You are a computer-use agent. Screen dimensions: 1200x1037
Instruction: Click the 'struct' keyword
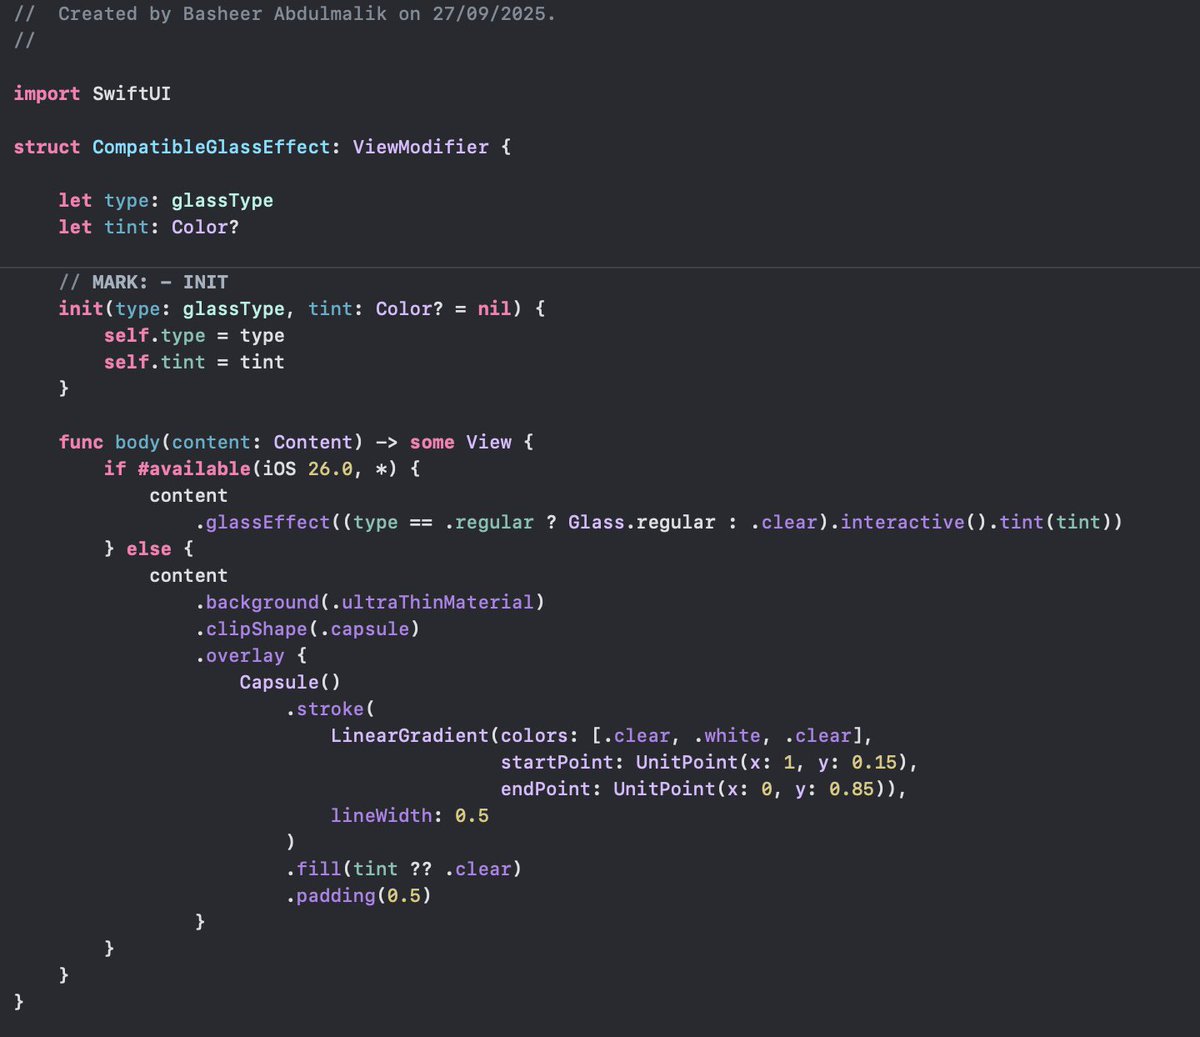coord(47,147)
